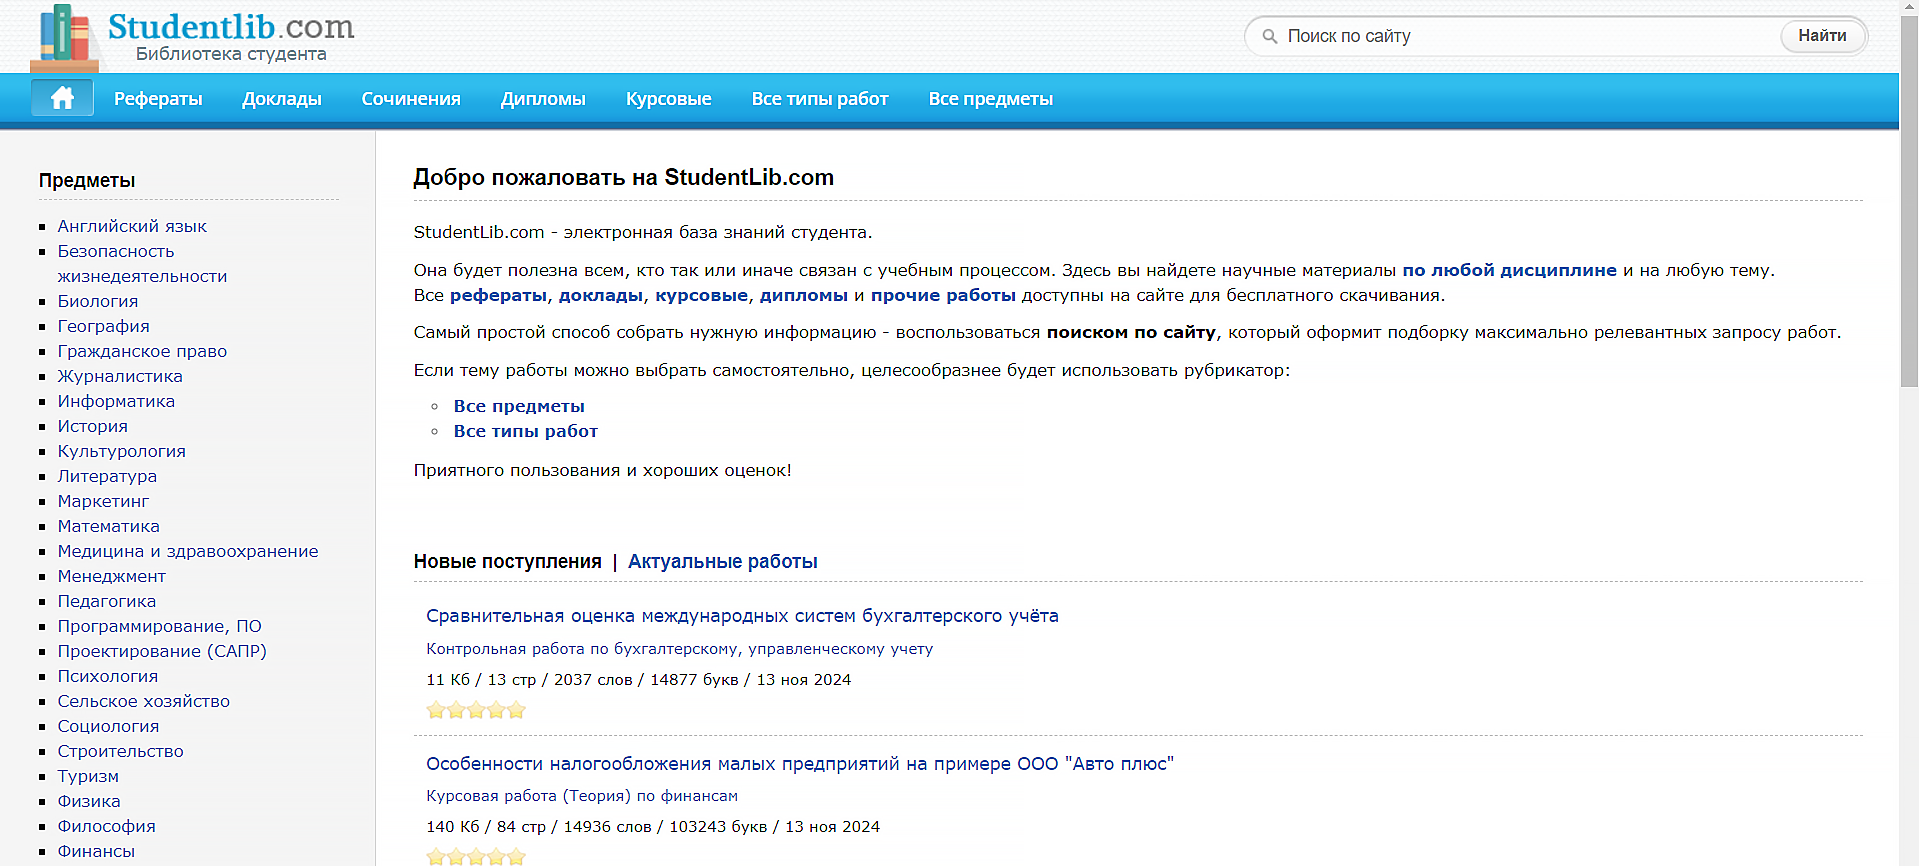Click the page vertical scrollbar thumb

click(1909, 200)
